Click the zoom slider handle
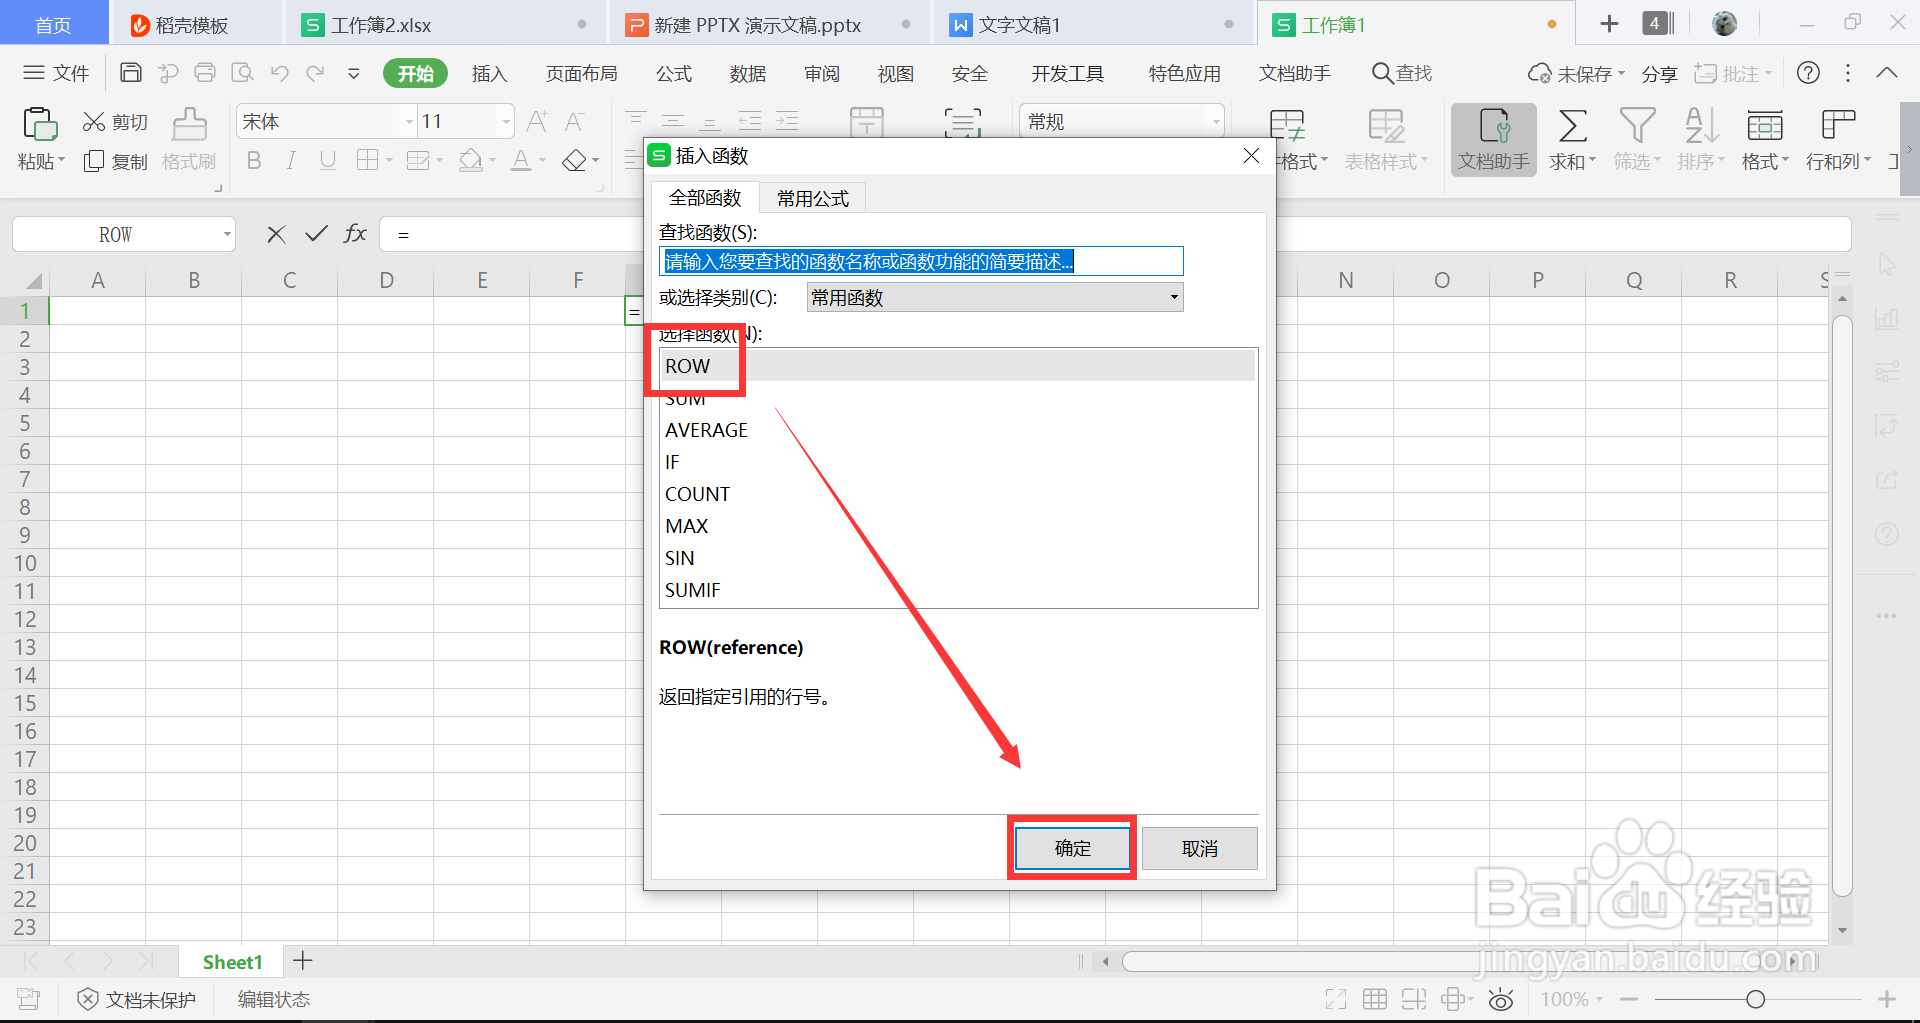The image size is (1920, 1023). coord(1755,999)
